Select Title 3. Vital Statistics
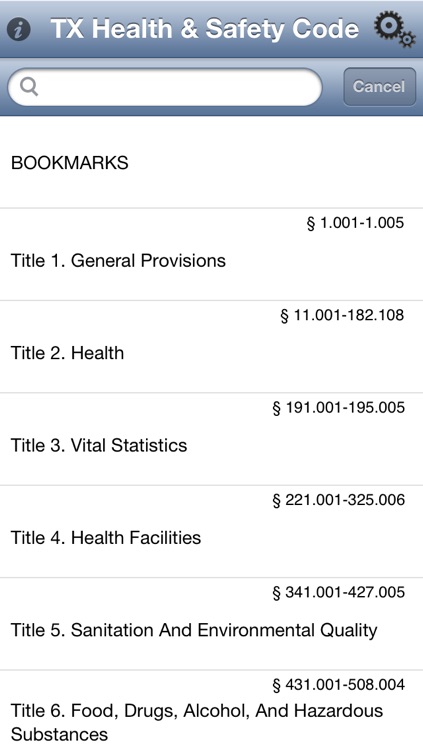 pyautogui.click(x=212, y=440)
